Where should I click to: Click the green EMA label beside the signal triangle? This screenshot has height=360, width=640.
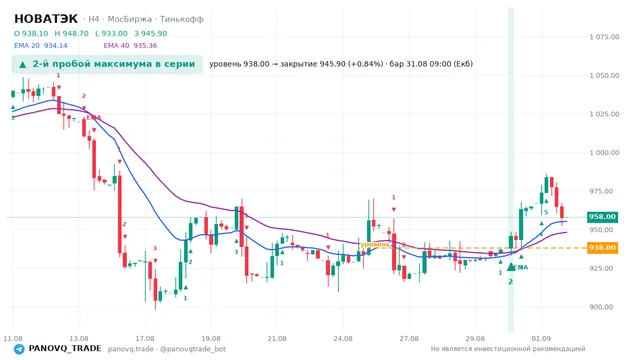(x=522, y=267)
